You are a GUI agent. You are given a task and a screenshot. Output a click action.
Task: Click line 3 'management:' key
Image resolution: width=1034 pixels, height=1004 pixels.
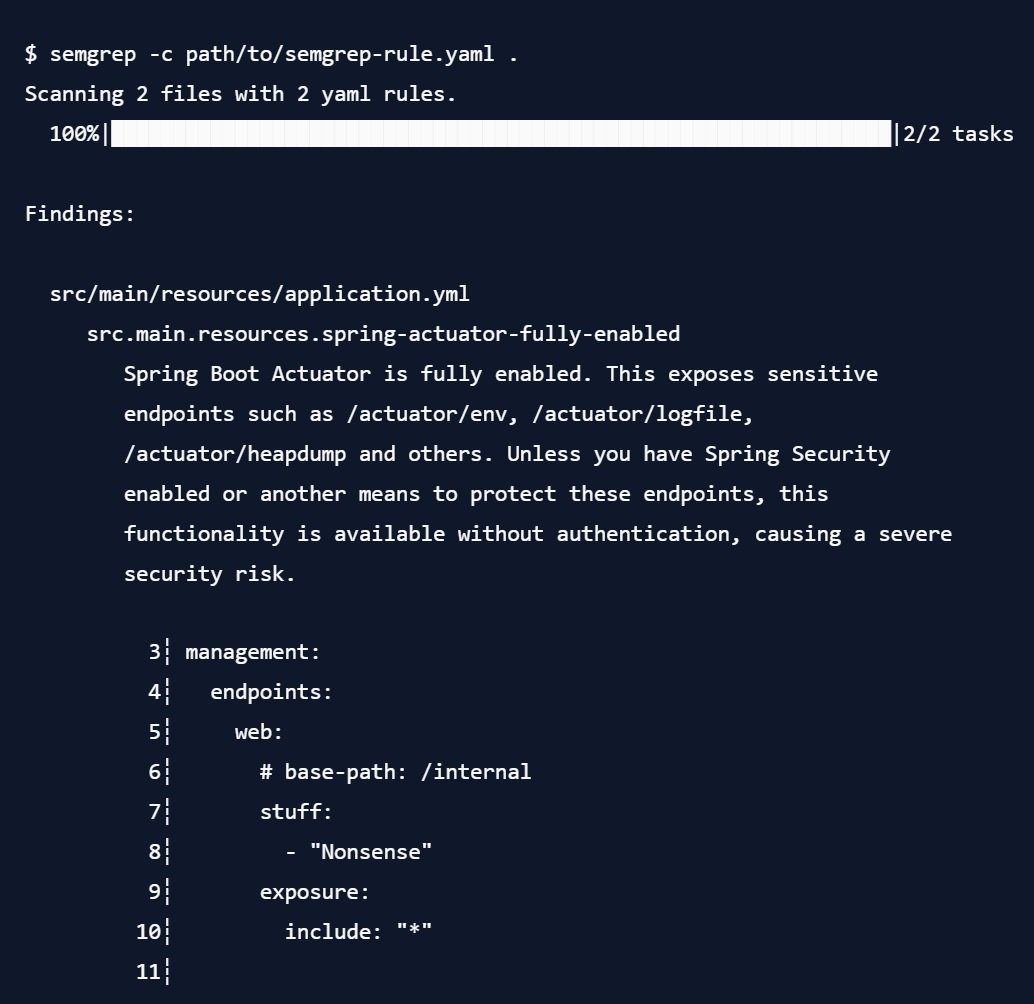tap(253, 652)
